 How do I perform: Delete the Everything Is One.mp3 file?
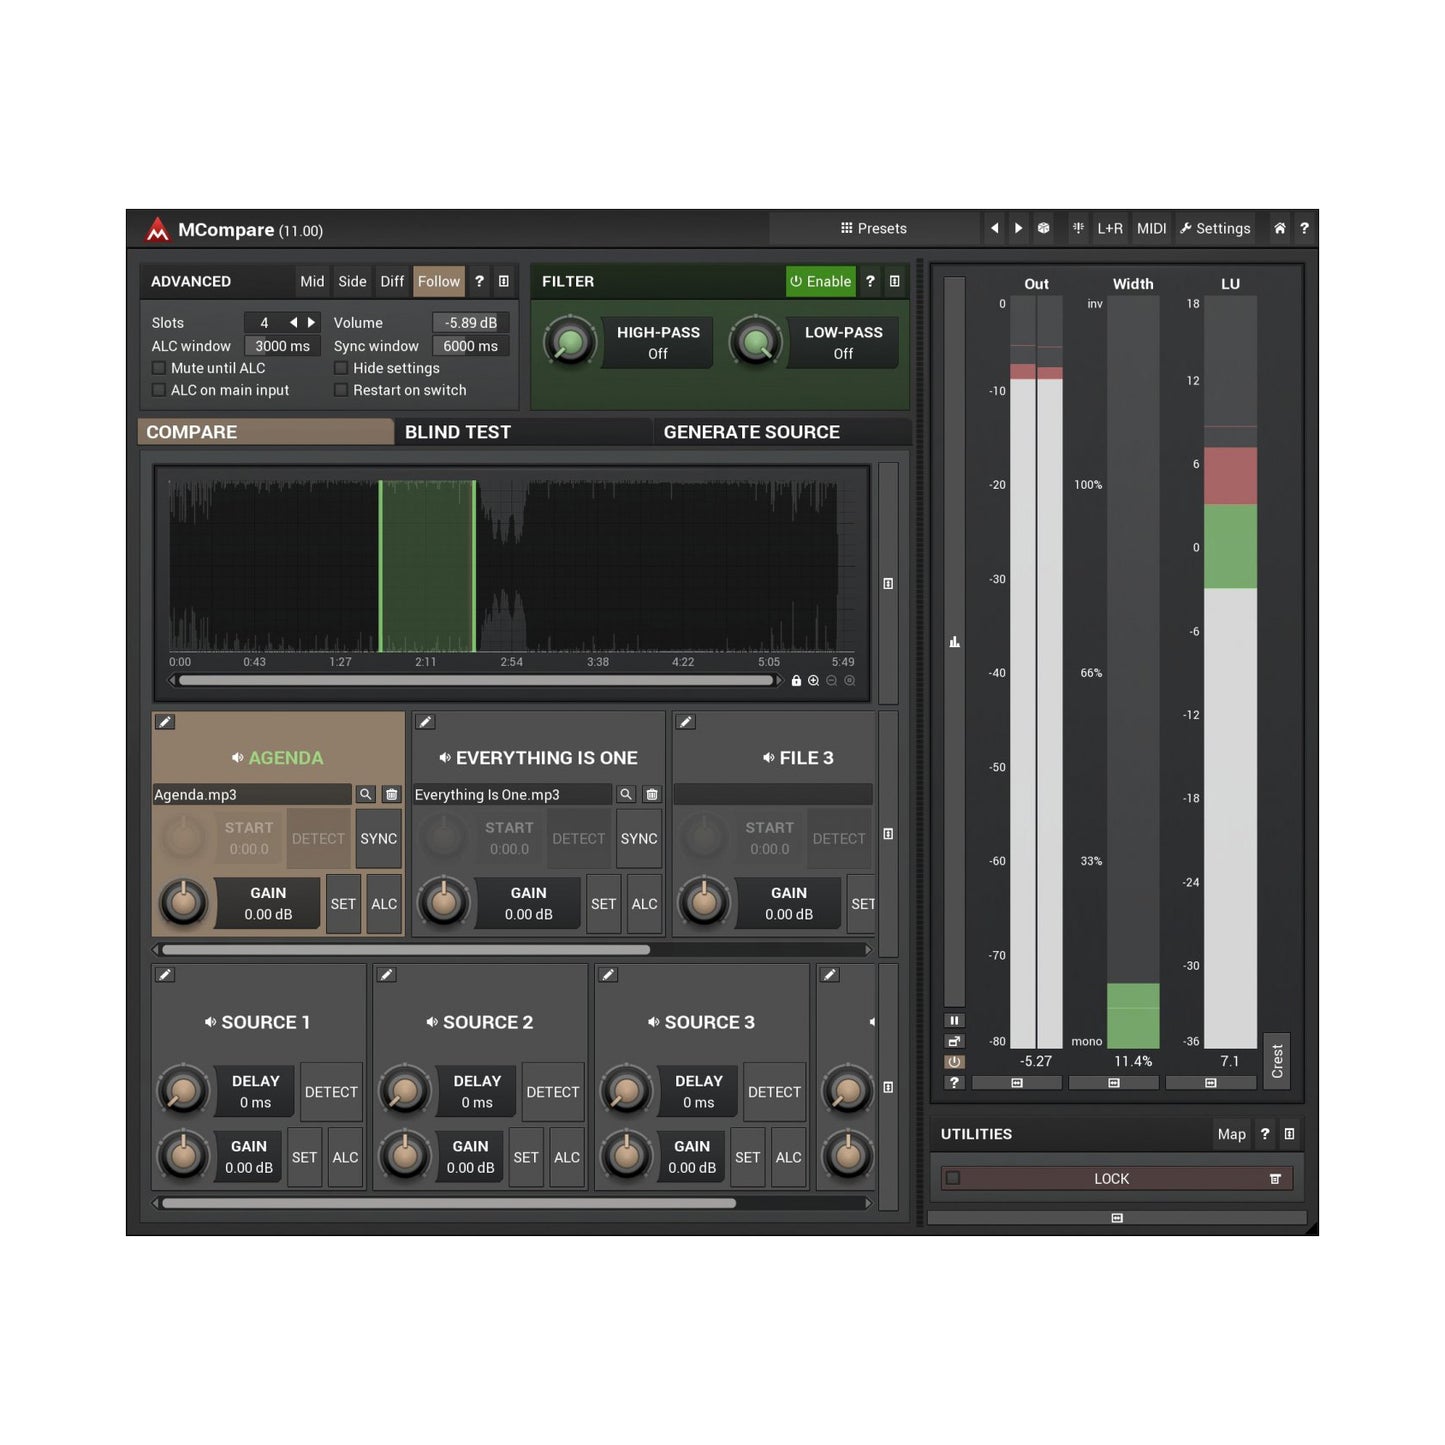(652, 794)
